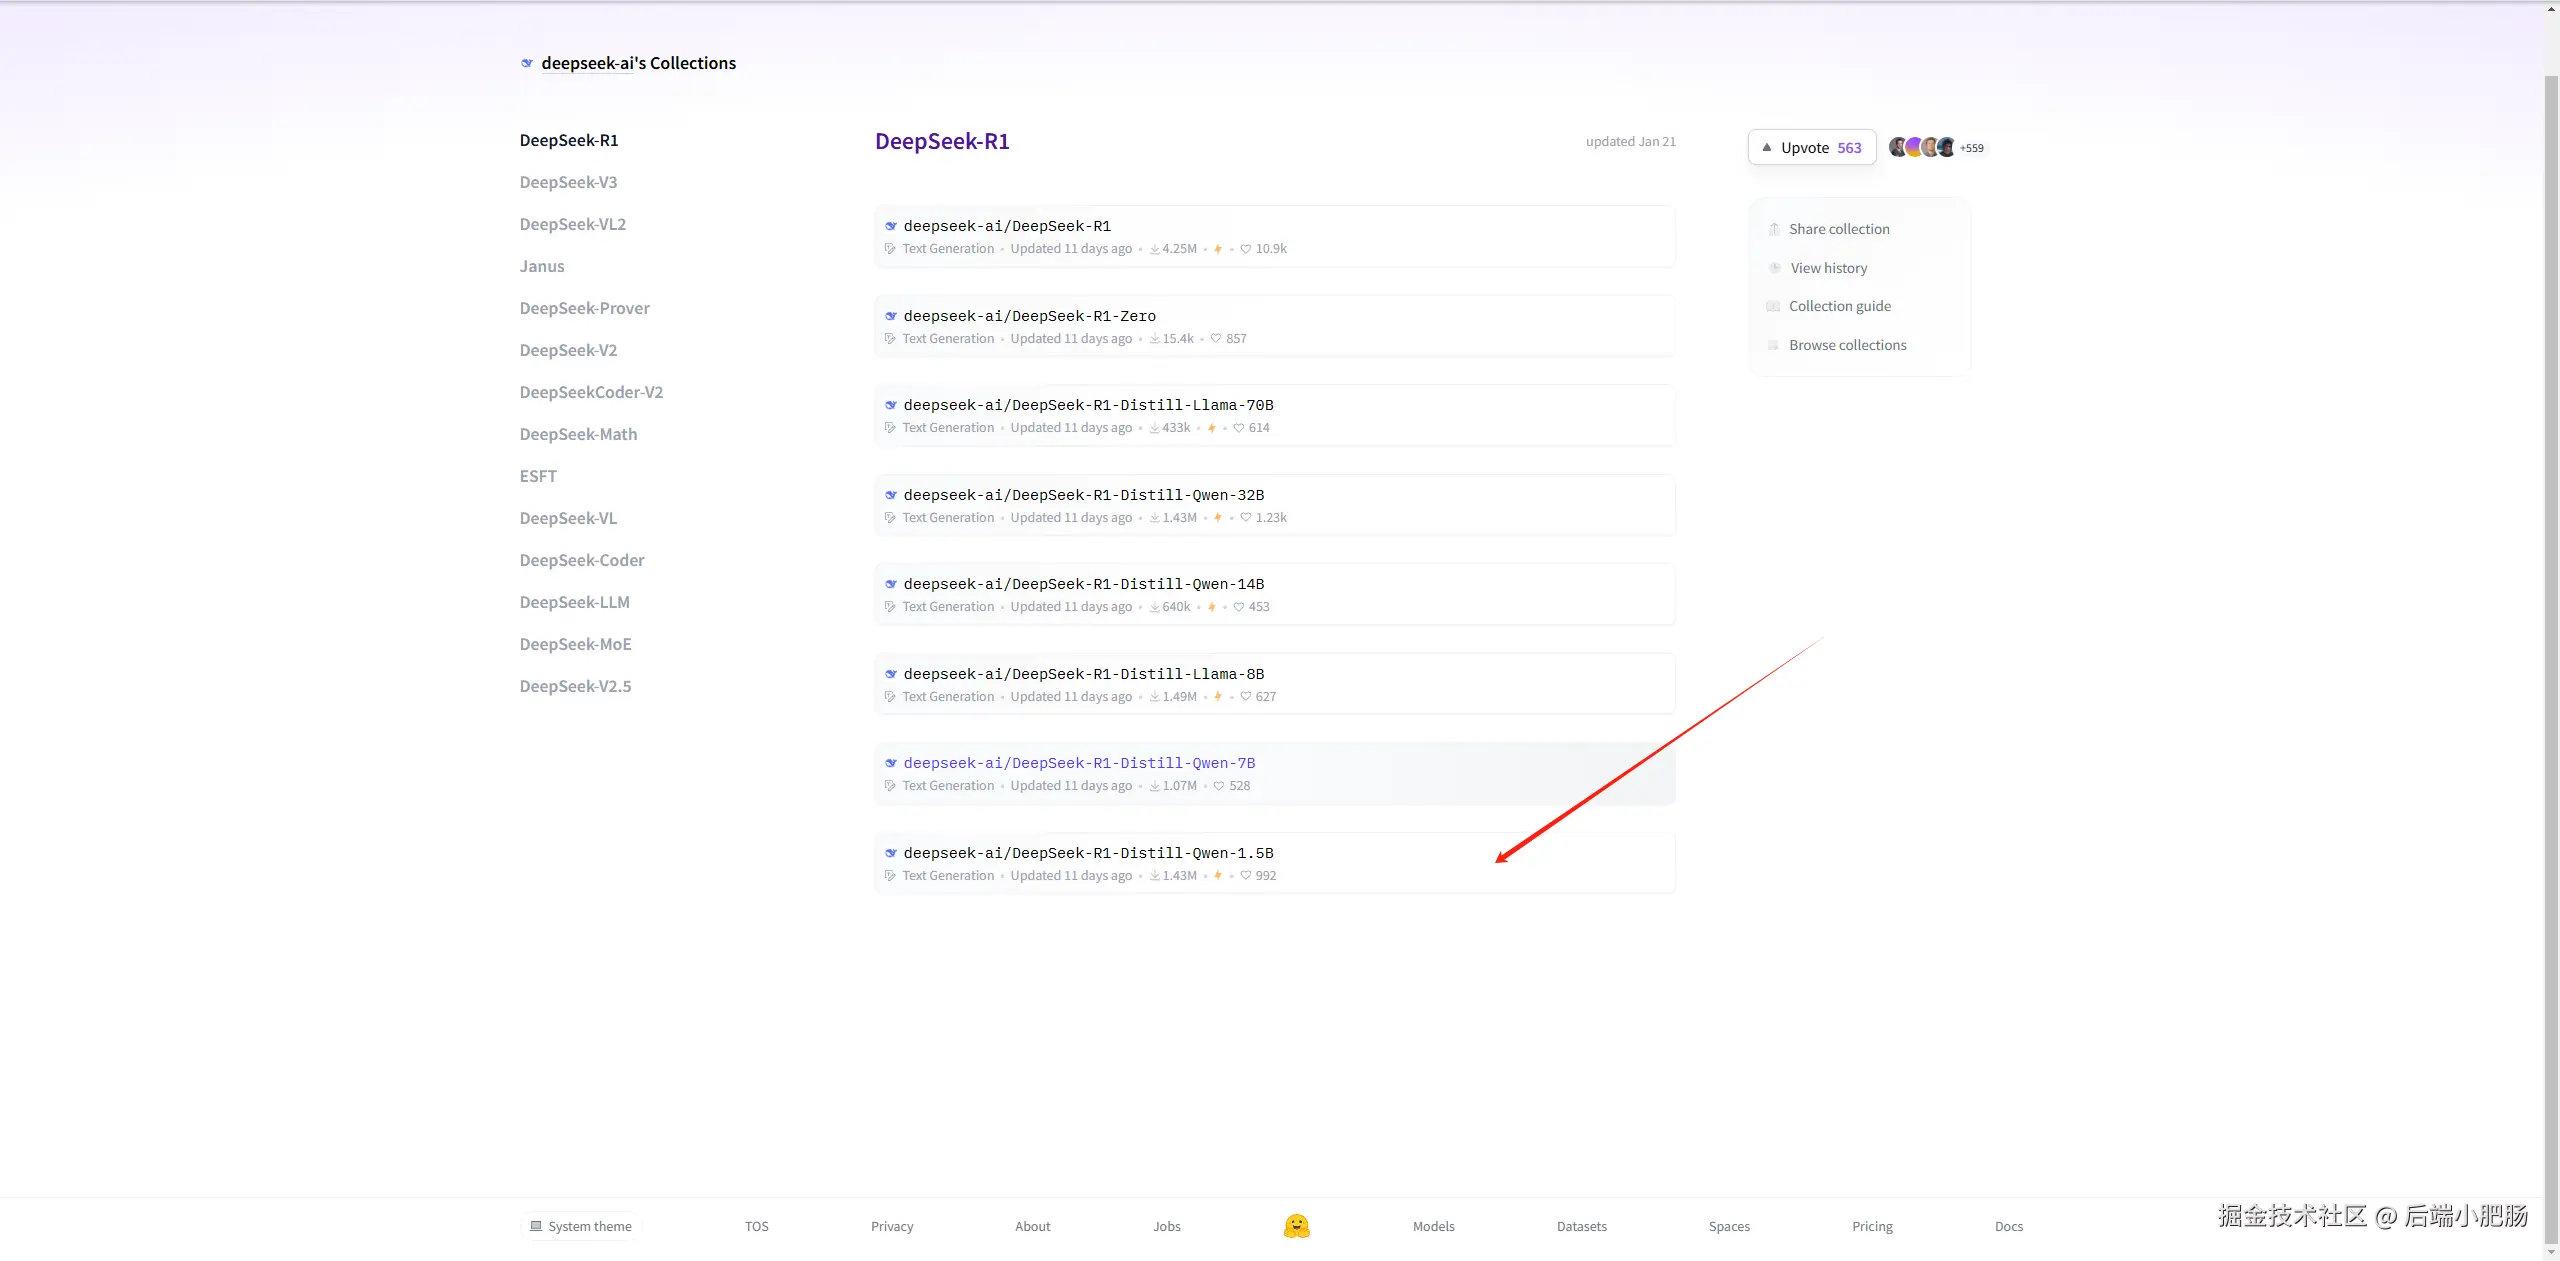
Task: Click the Share collection icon
Action: (x=1774, y=229)
